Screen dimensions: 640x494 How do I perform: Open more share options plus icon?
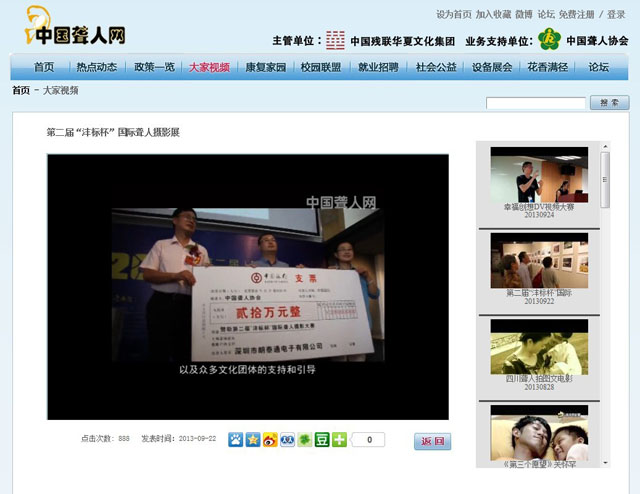point(339,440)
